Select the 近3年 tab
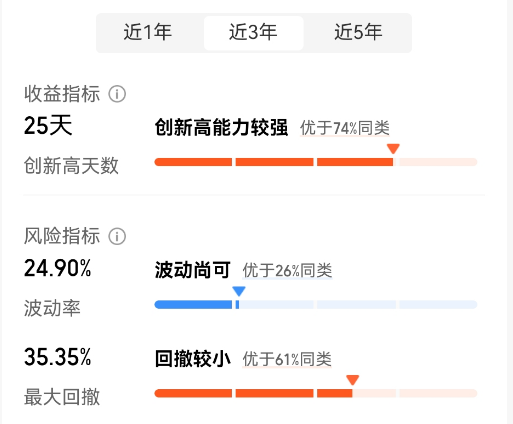The width and height of the screenshot is (513, 424). coord(253,33)
